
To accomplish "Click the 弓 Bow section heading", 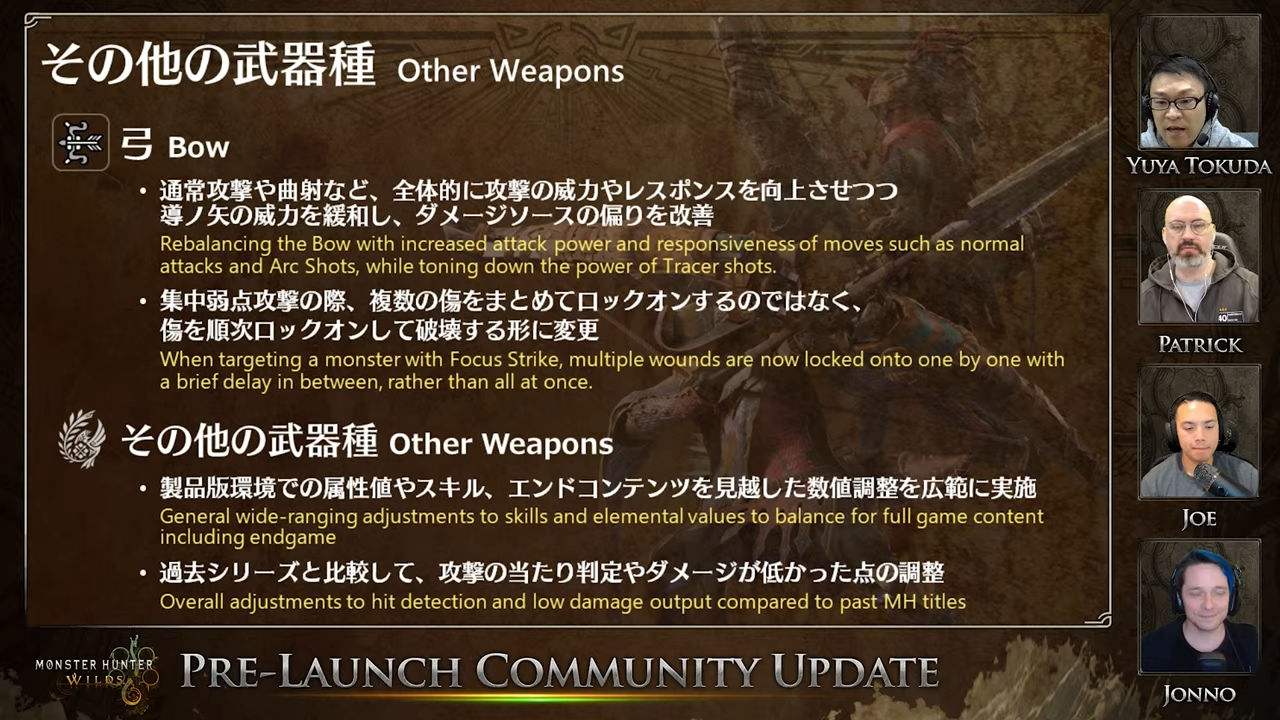I will [x=175, y=145].
